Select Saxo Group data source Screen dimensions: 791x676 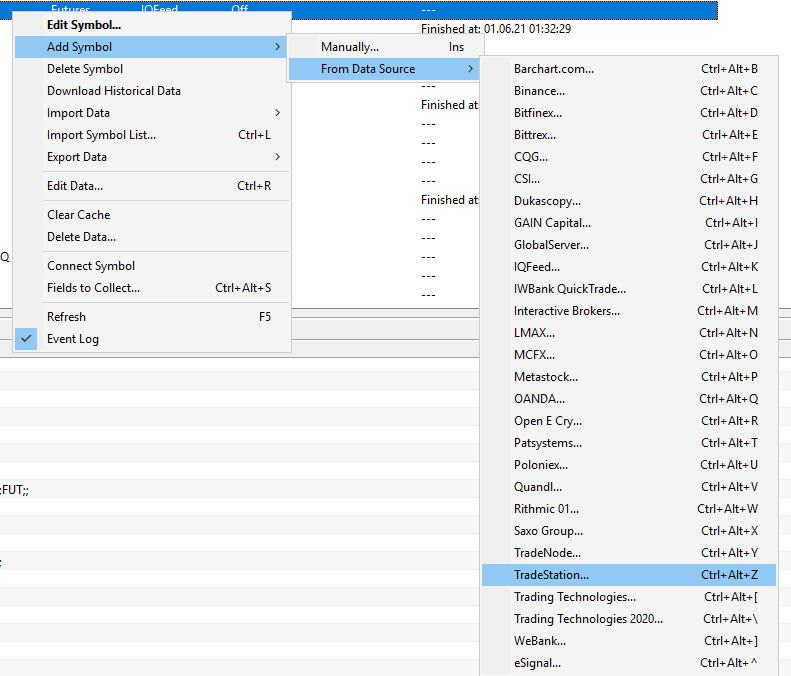point(629,531)
